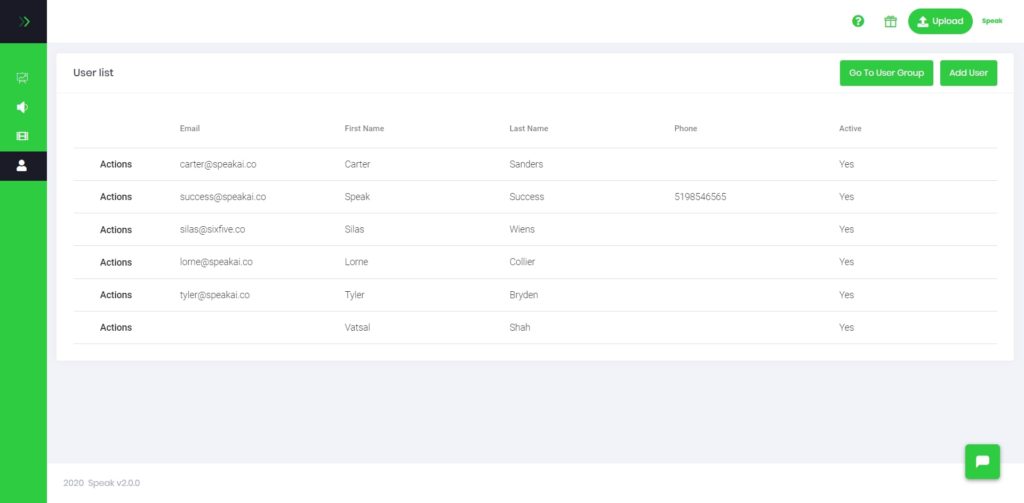Open the chat bubble widget
This screenshot has width=1024, height=503.
(982, 461)
